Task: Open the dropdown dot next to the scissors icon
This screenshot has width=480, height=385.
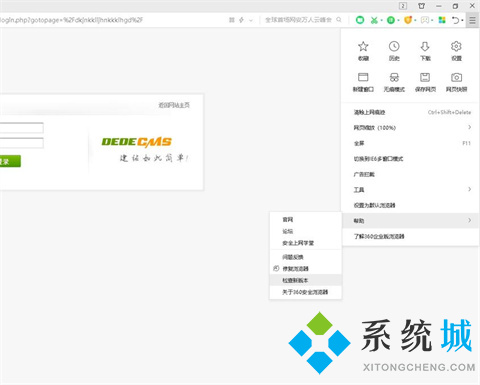Action: pos(382,20)
